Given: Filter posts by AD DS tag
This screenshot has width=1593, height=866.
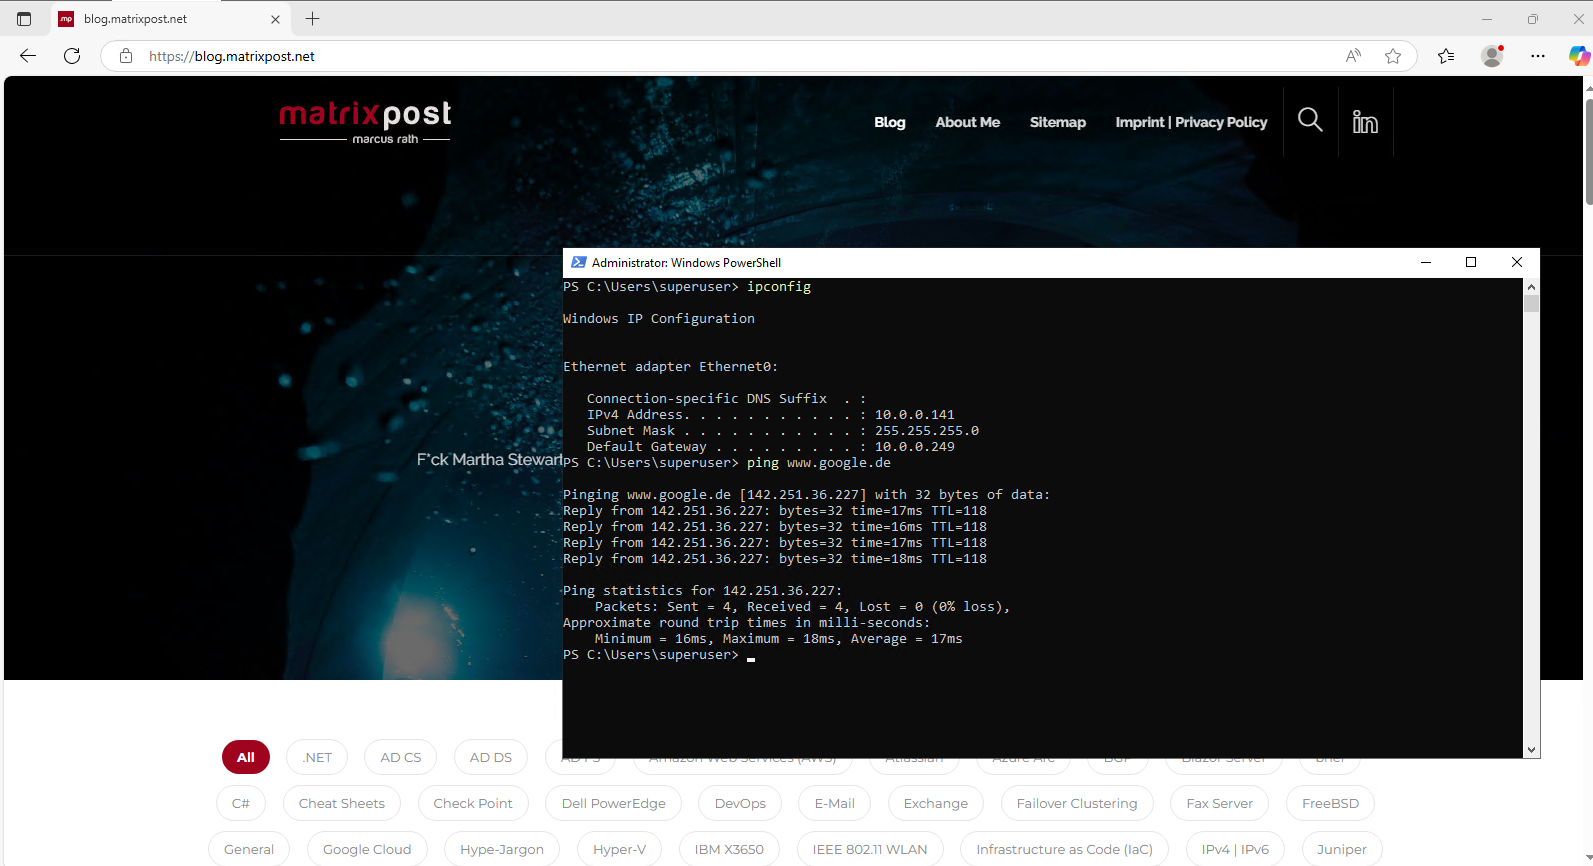Looking at the screenshot, I should click(491, 757).
